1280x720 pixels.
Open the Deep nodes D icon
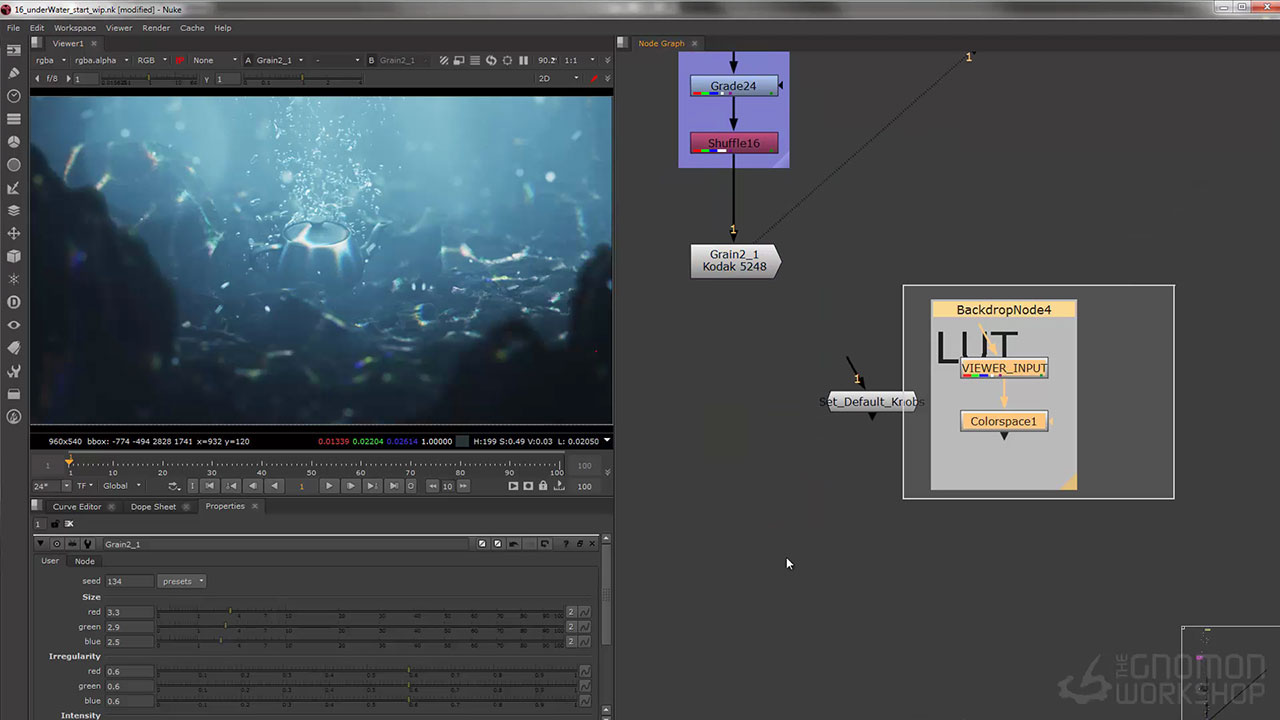pos(14,302)
